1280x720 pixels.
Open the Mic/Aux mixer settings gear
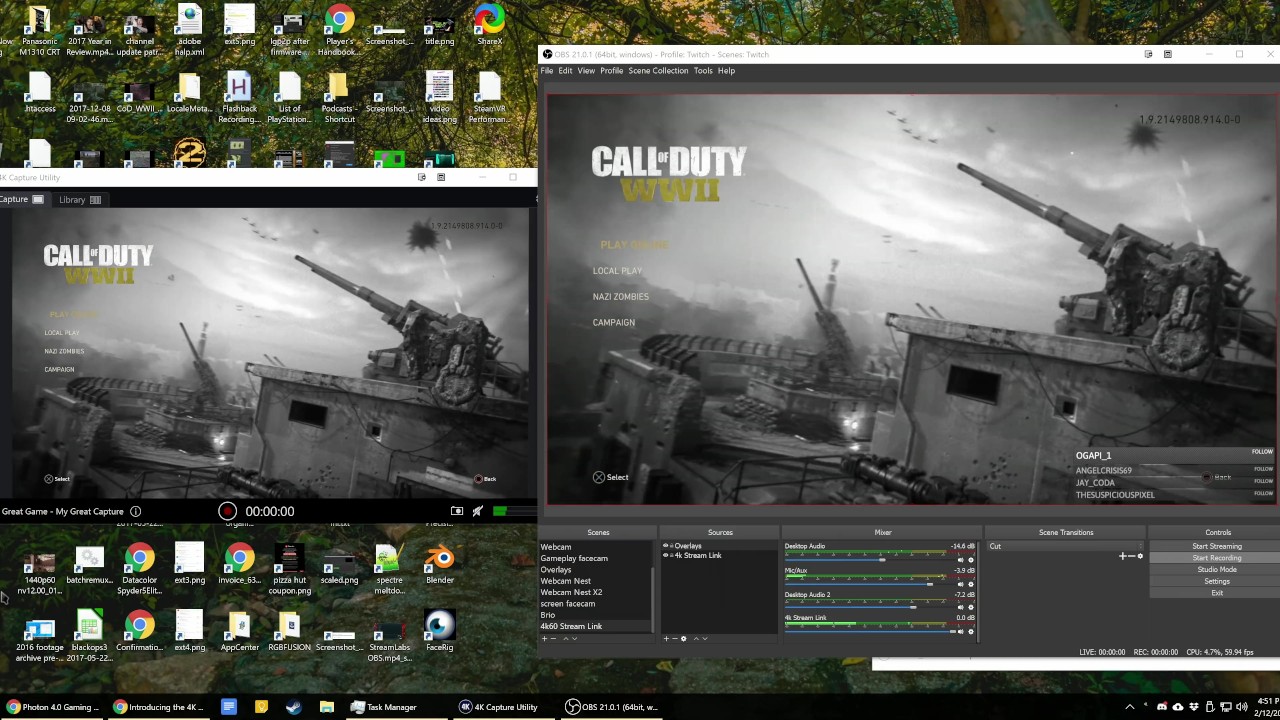970,584
